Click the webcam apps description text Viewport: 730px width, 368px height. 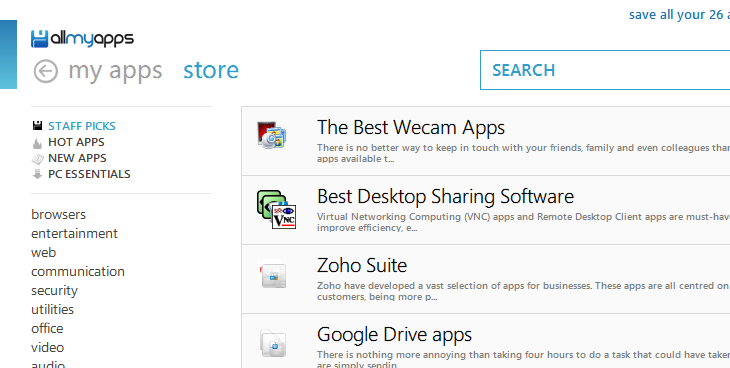(523, 153)
